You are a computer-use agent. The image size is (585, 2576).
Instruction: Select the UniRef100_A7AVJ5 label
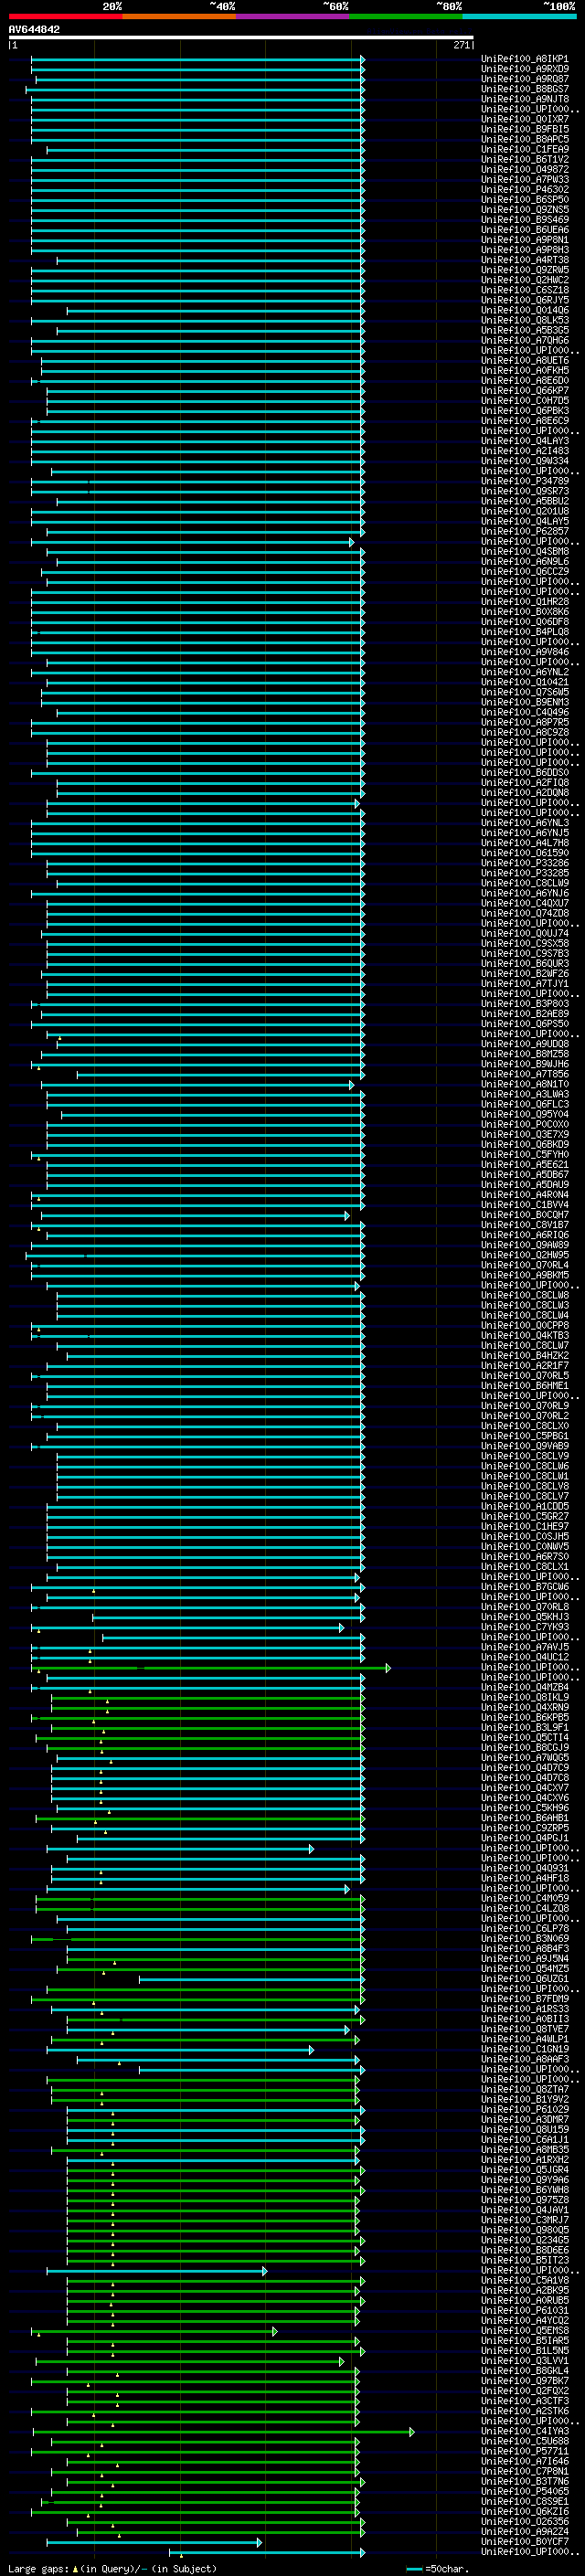525,1647
